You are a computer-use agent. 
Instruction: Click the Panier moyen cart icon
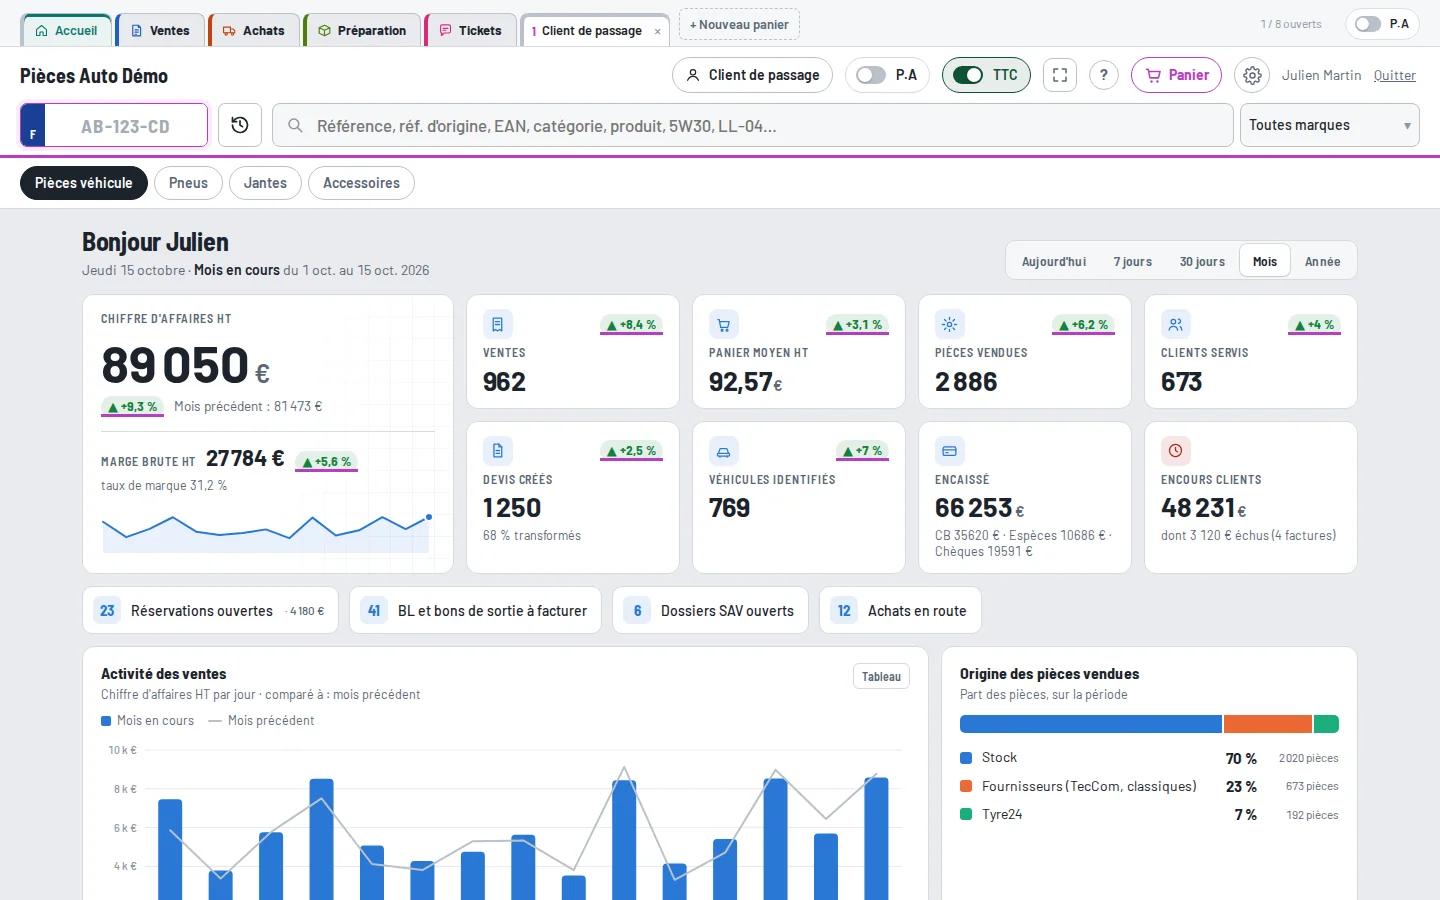[x=724, y=324]
